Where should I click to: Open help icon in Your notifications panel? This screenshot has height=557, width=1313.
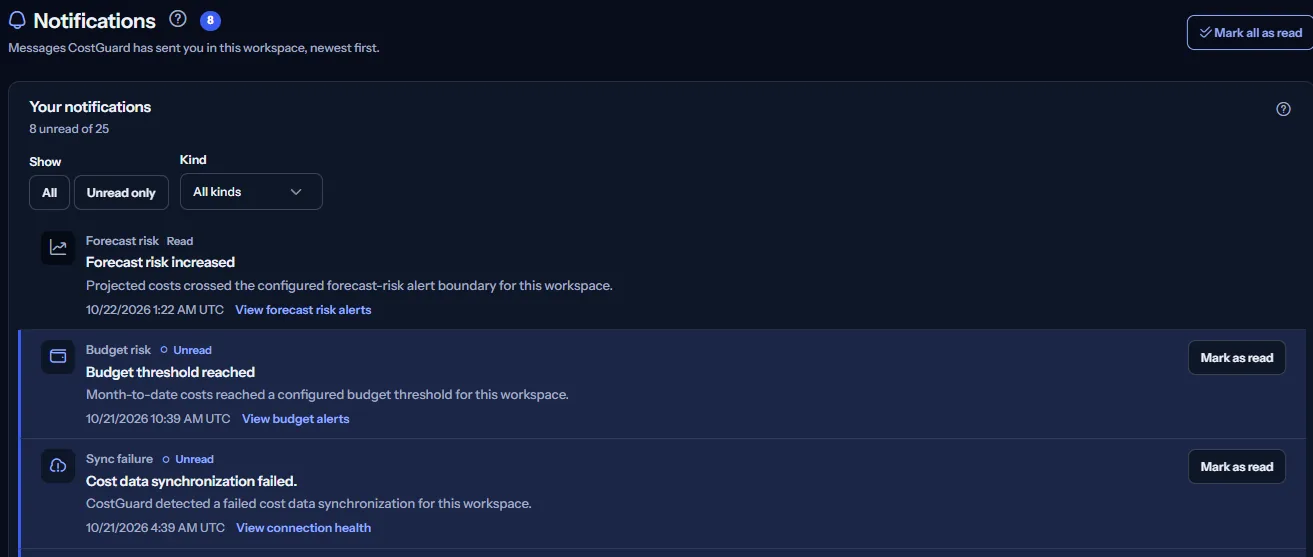[x=1284, y=110]
